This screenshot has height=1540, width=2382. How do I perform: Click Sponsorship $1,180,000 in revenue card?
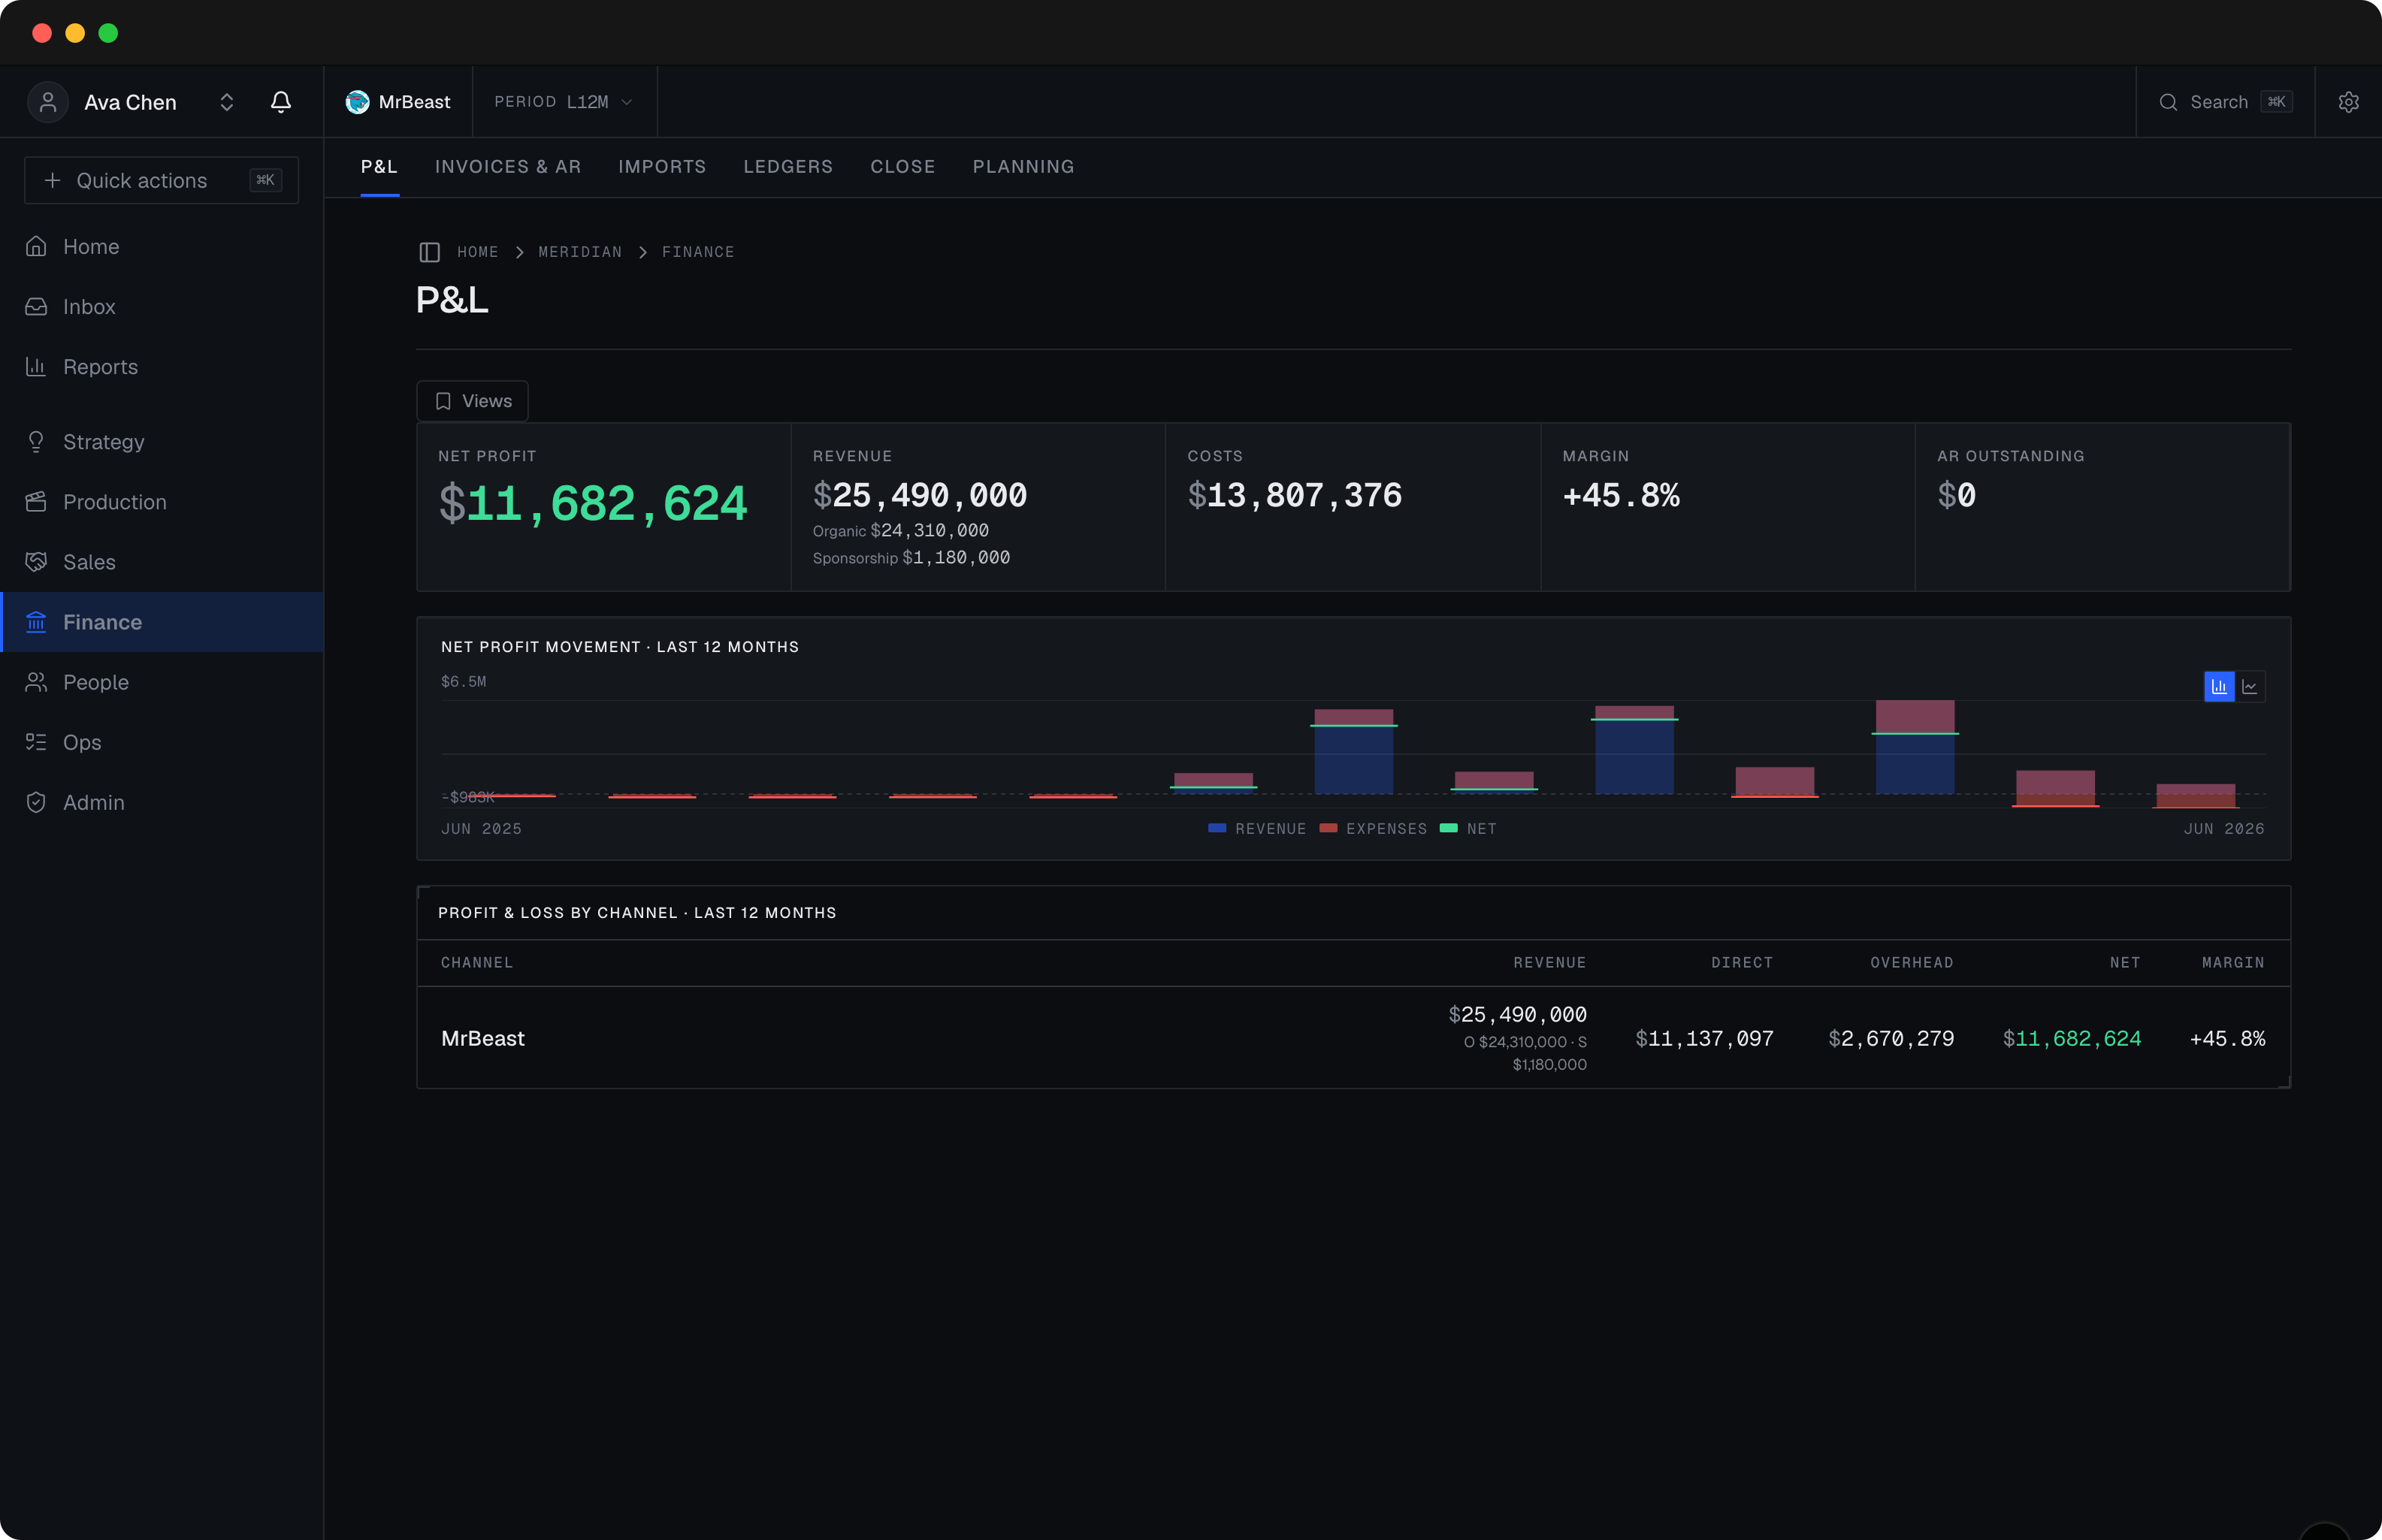coord(911,557)
